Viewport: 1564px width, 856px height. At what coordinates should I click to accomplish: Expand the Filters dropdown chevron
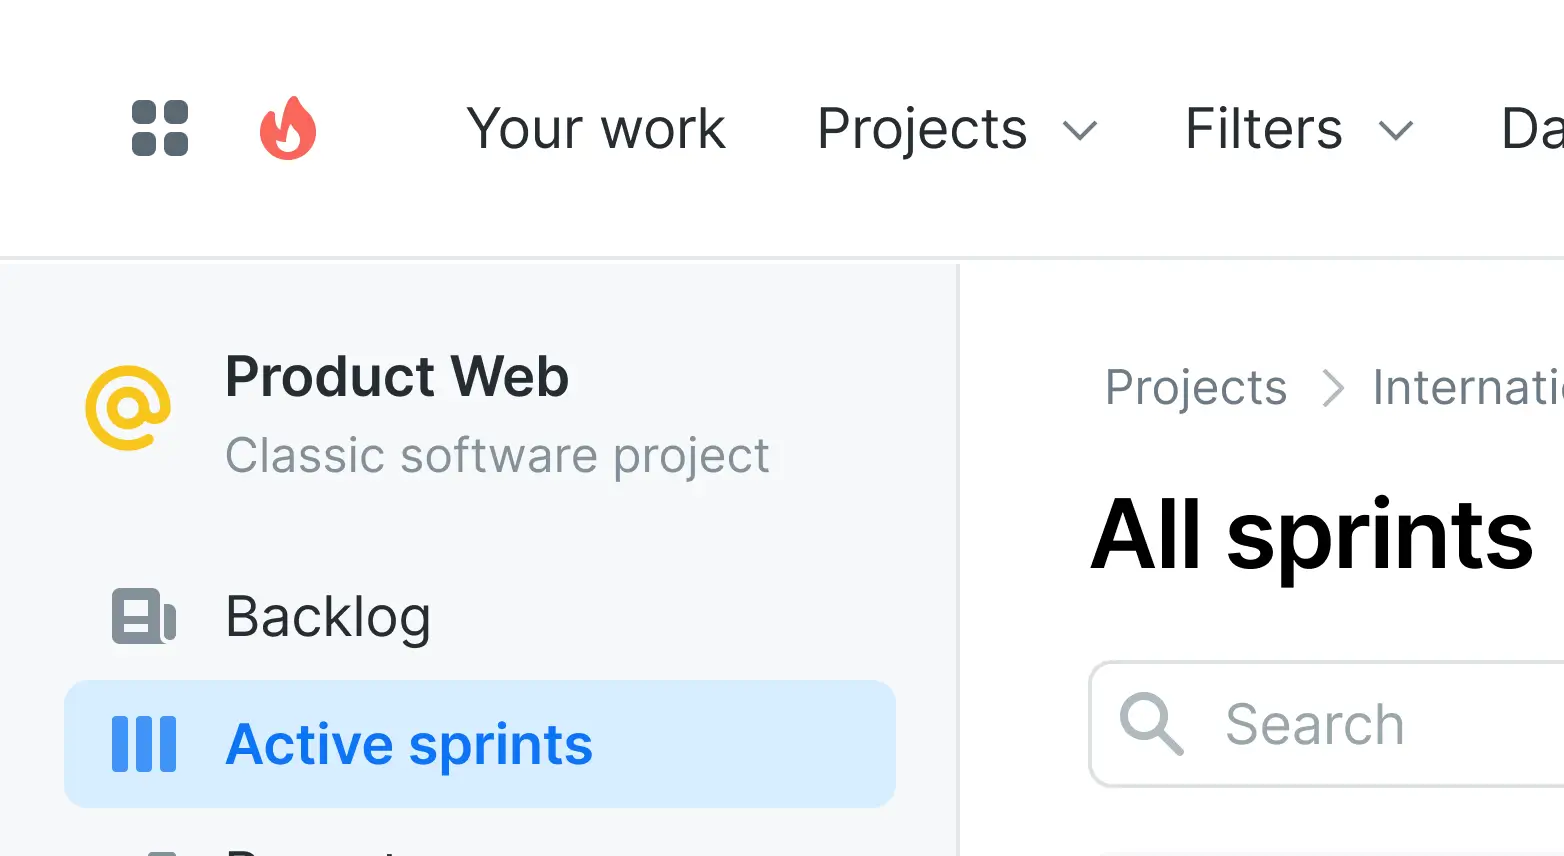[1396, 130]
